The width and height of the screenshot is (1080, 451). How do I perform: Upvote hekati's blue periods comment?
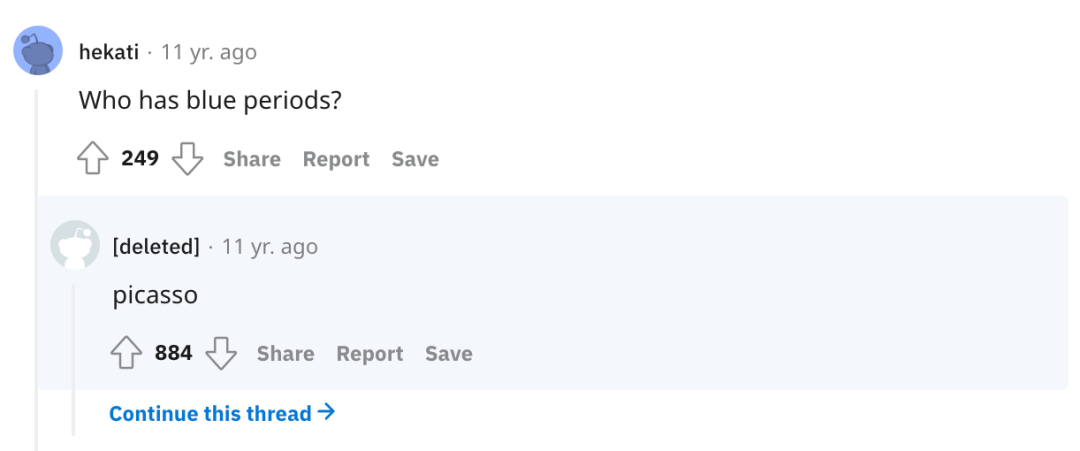click(92, 159)
